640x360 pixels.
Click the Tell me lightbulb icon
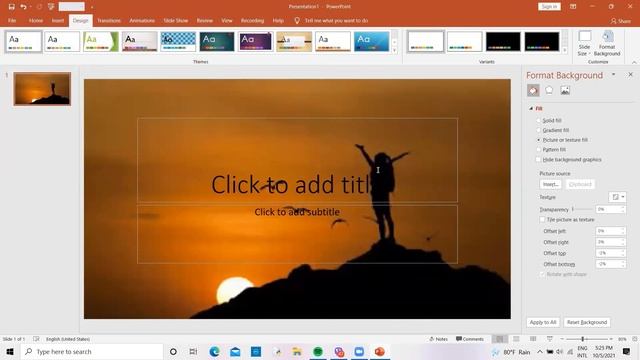pyautogui.click(x=297, y=20)
